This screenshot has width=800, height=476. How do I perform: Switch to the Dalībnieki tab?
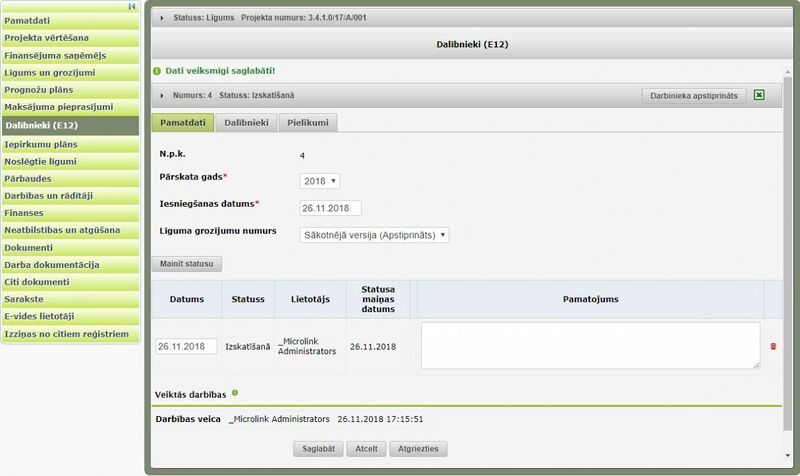point(246,122)
